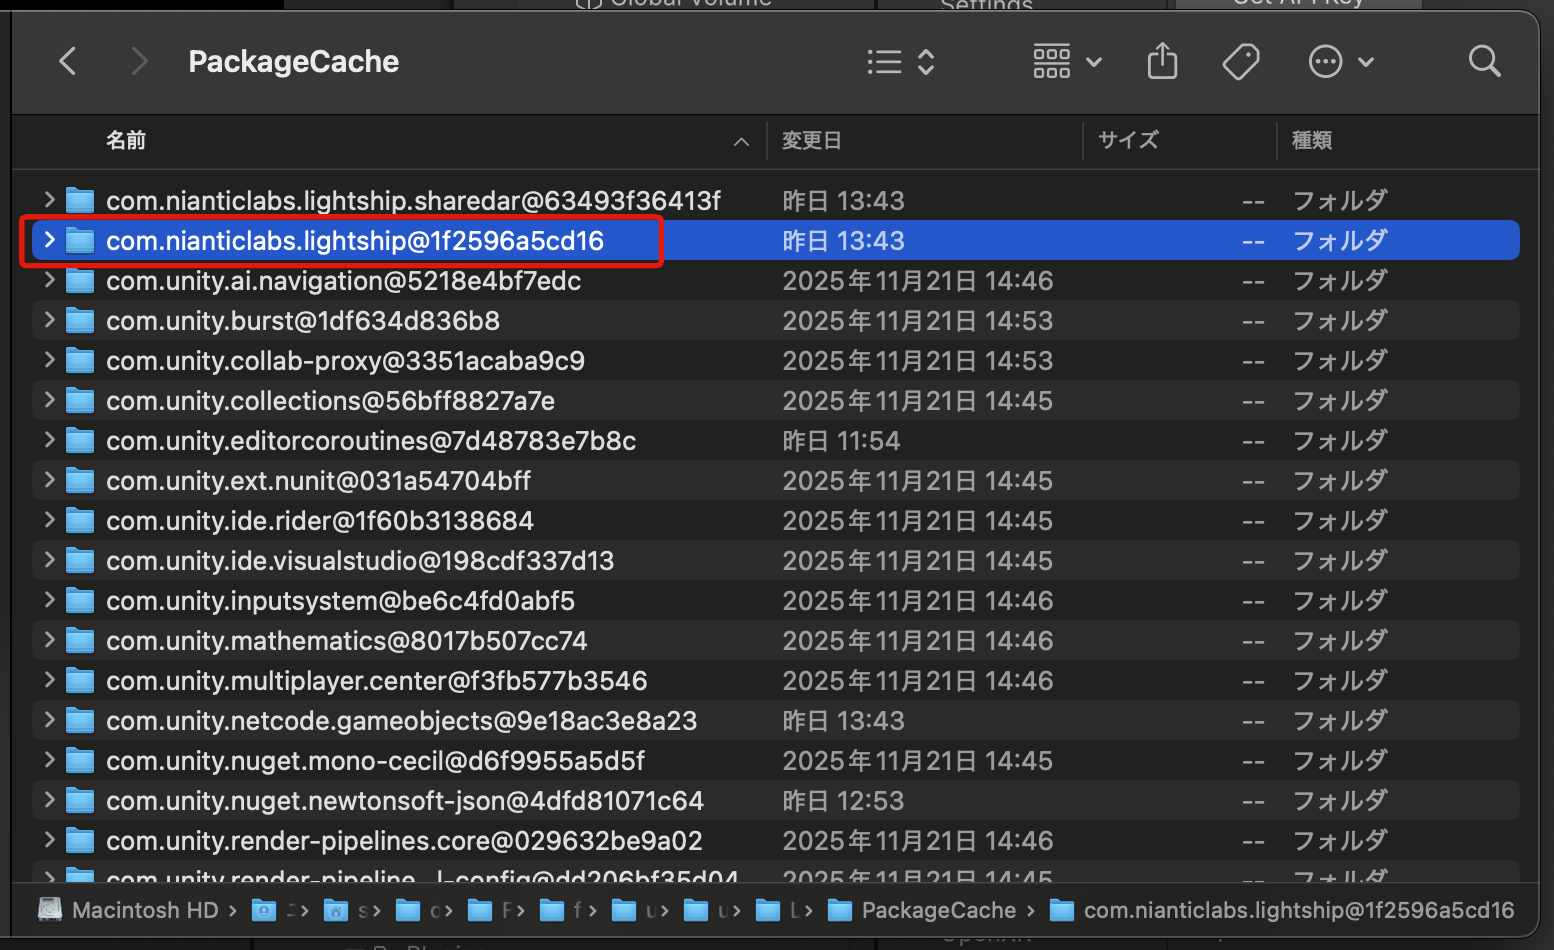This screenshot has width=1554, height=950.
Task: Click the 変更日 column header
Action: pos(811,140)
